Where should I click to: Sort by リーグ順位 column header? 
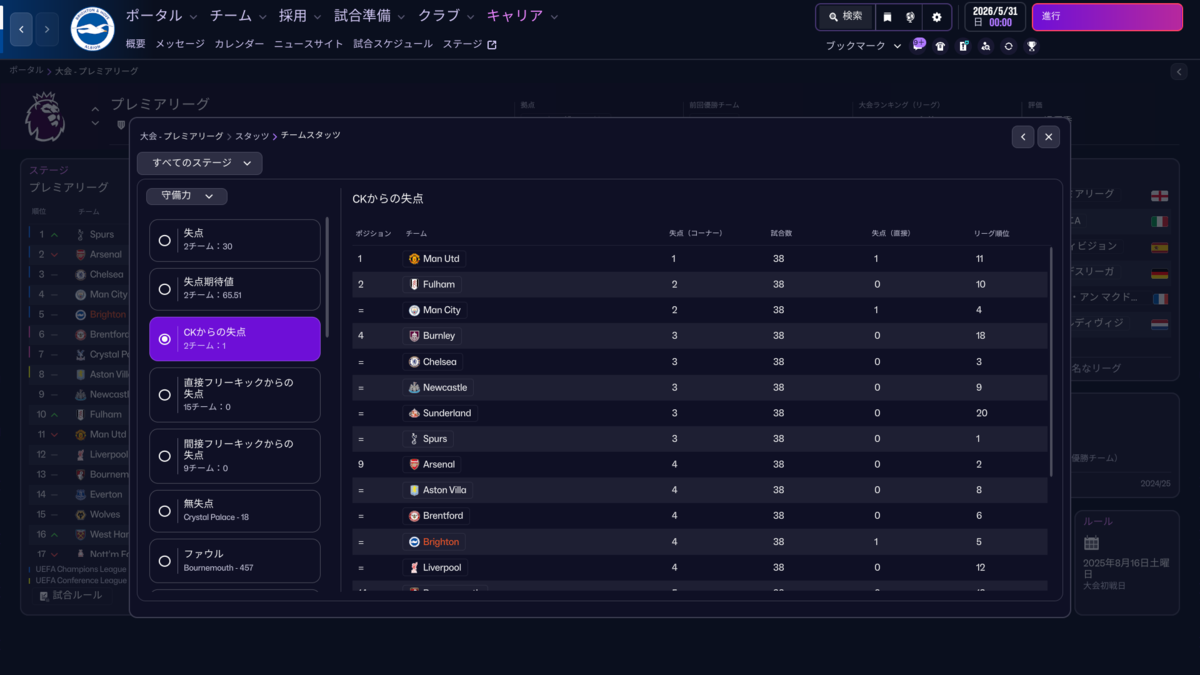click(x=991, y=233)
